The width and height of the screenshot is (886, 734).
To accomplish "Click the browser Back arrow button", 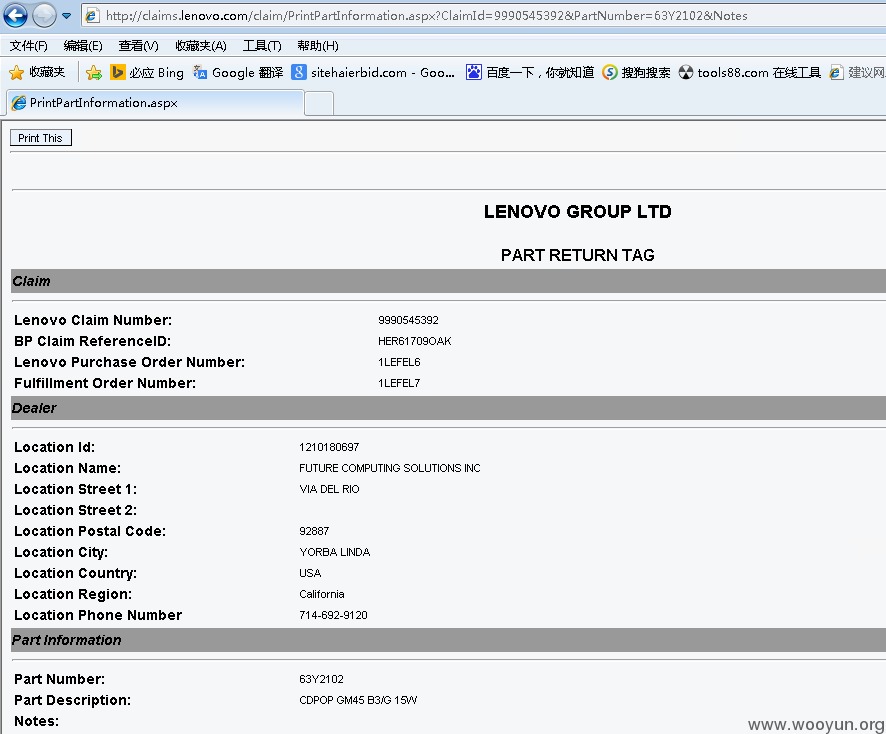I will point(15,15).
